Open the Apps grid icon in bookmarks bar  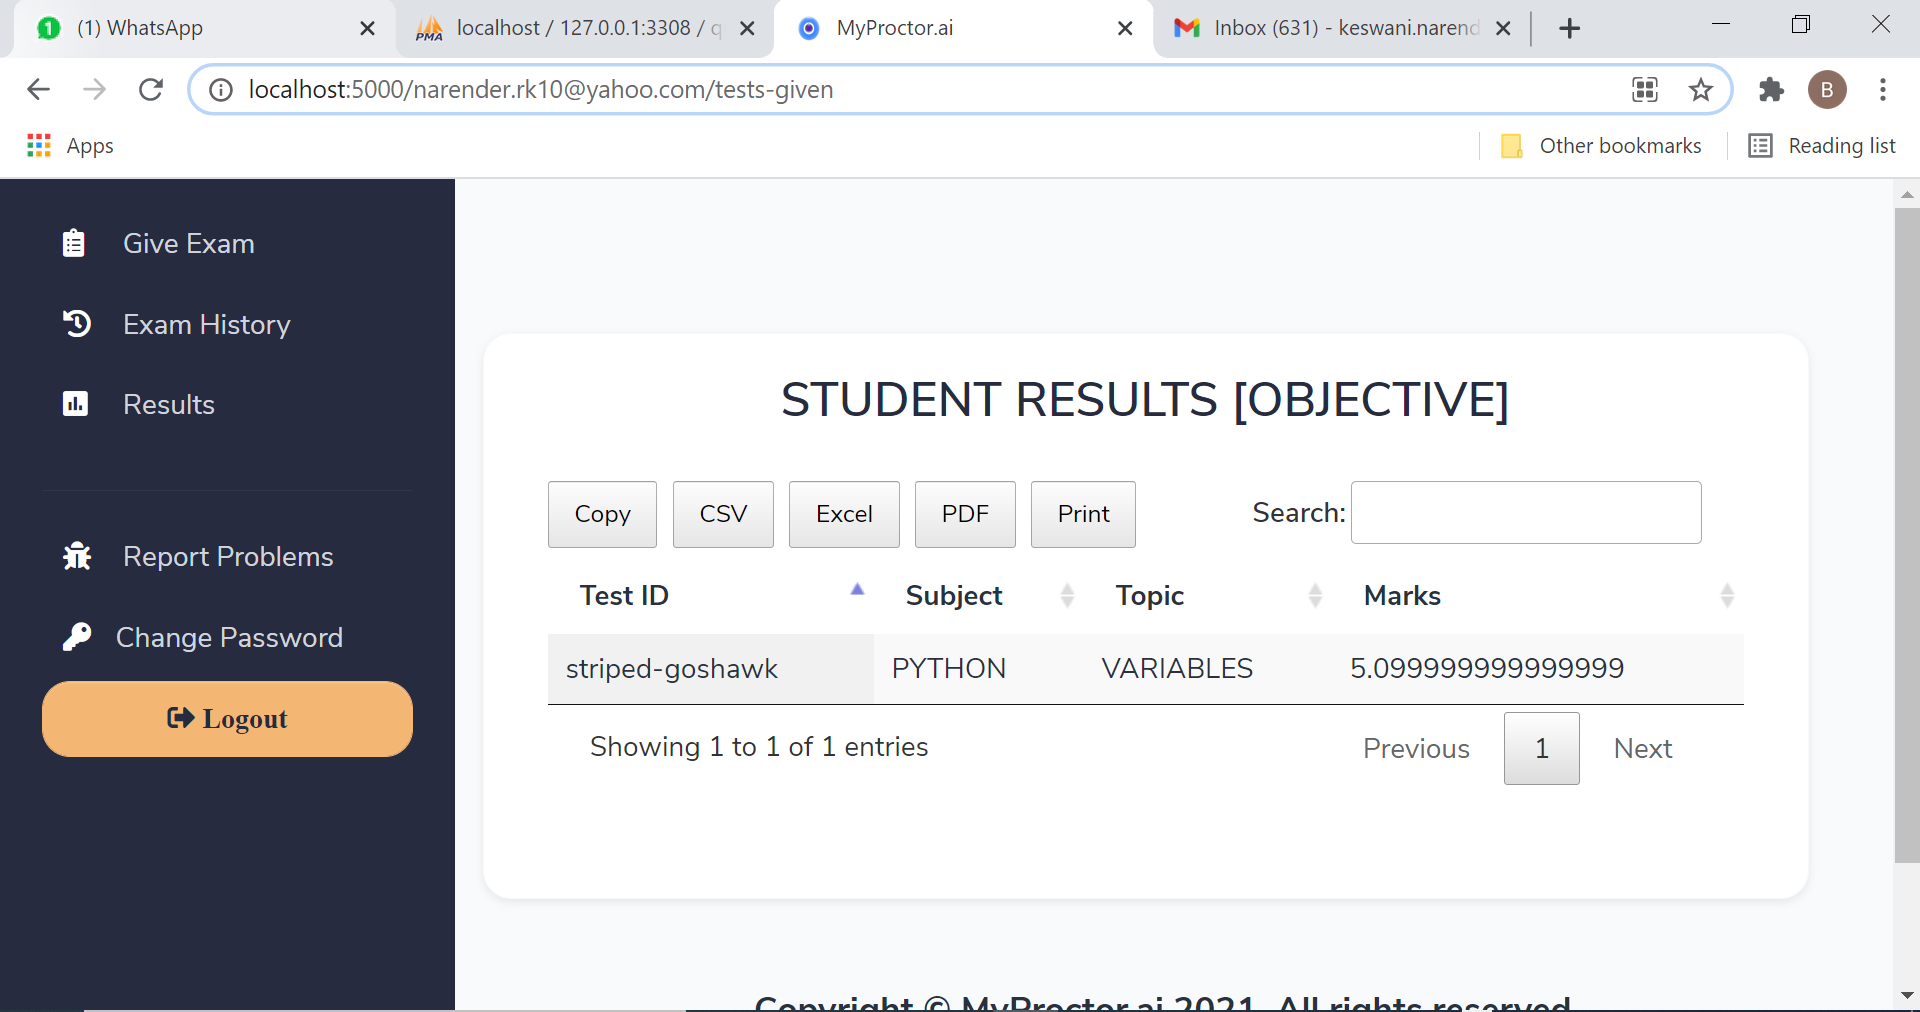point(39,146)
